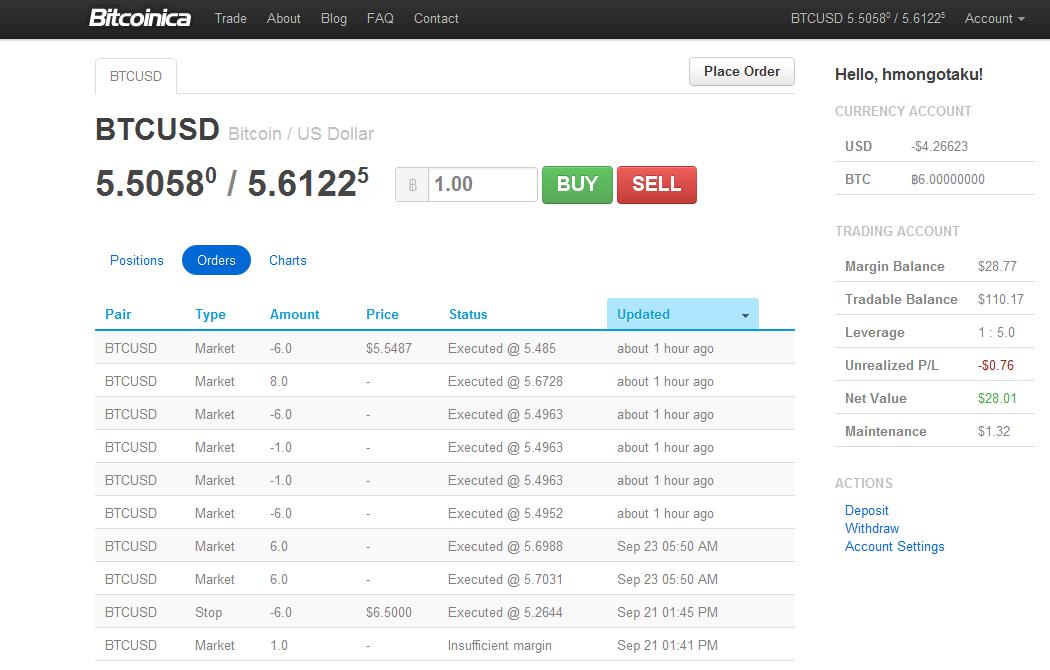
Task: Click the Maintenance value '$1.32'
Action: 994,432
